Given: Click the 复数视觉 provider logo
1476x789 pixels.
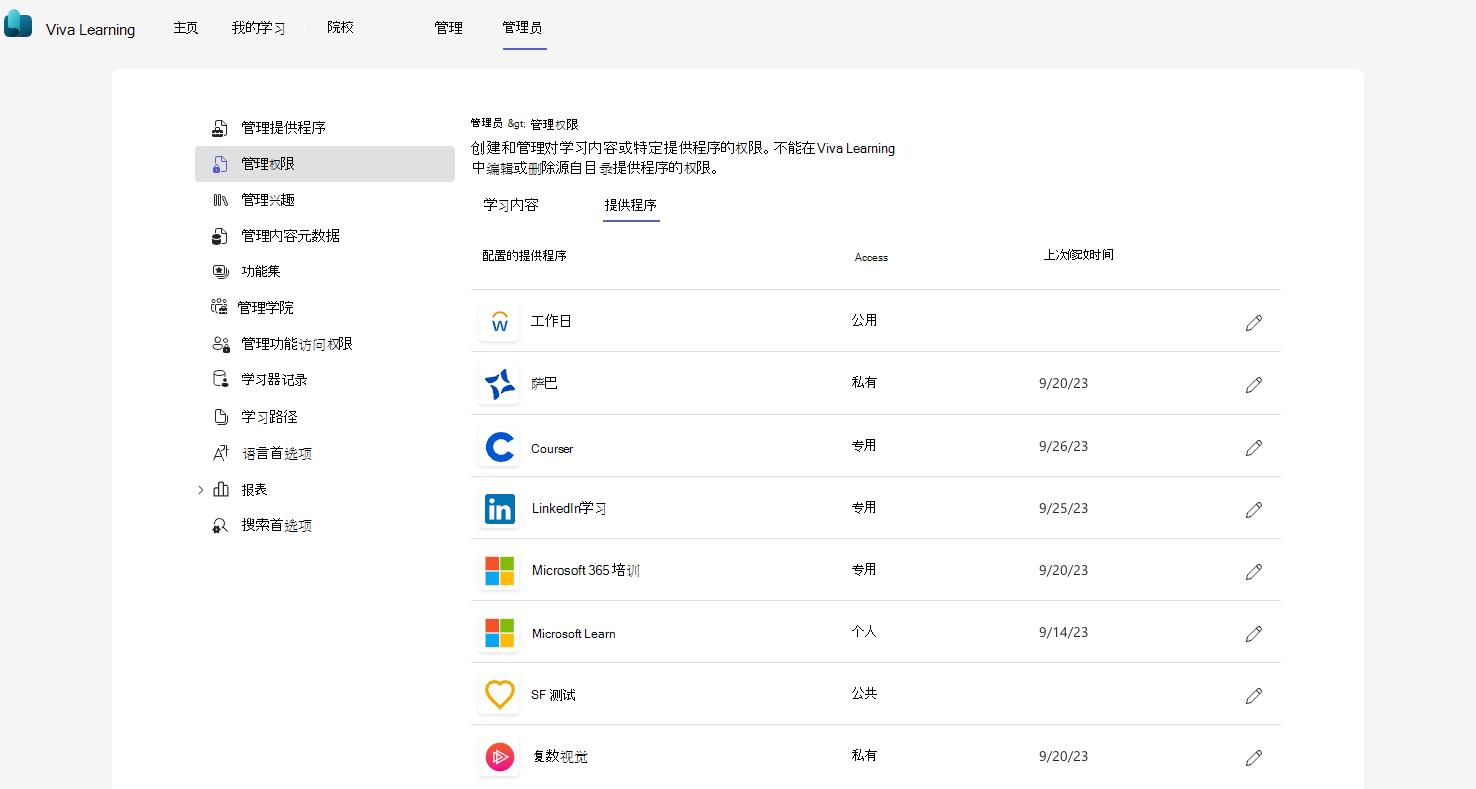Looking at the screenshot, I should tap(499, 757).
